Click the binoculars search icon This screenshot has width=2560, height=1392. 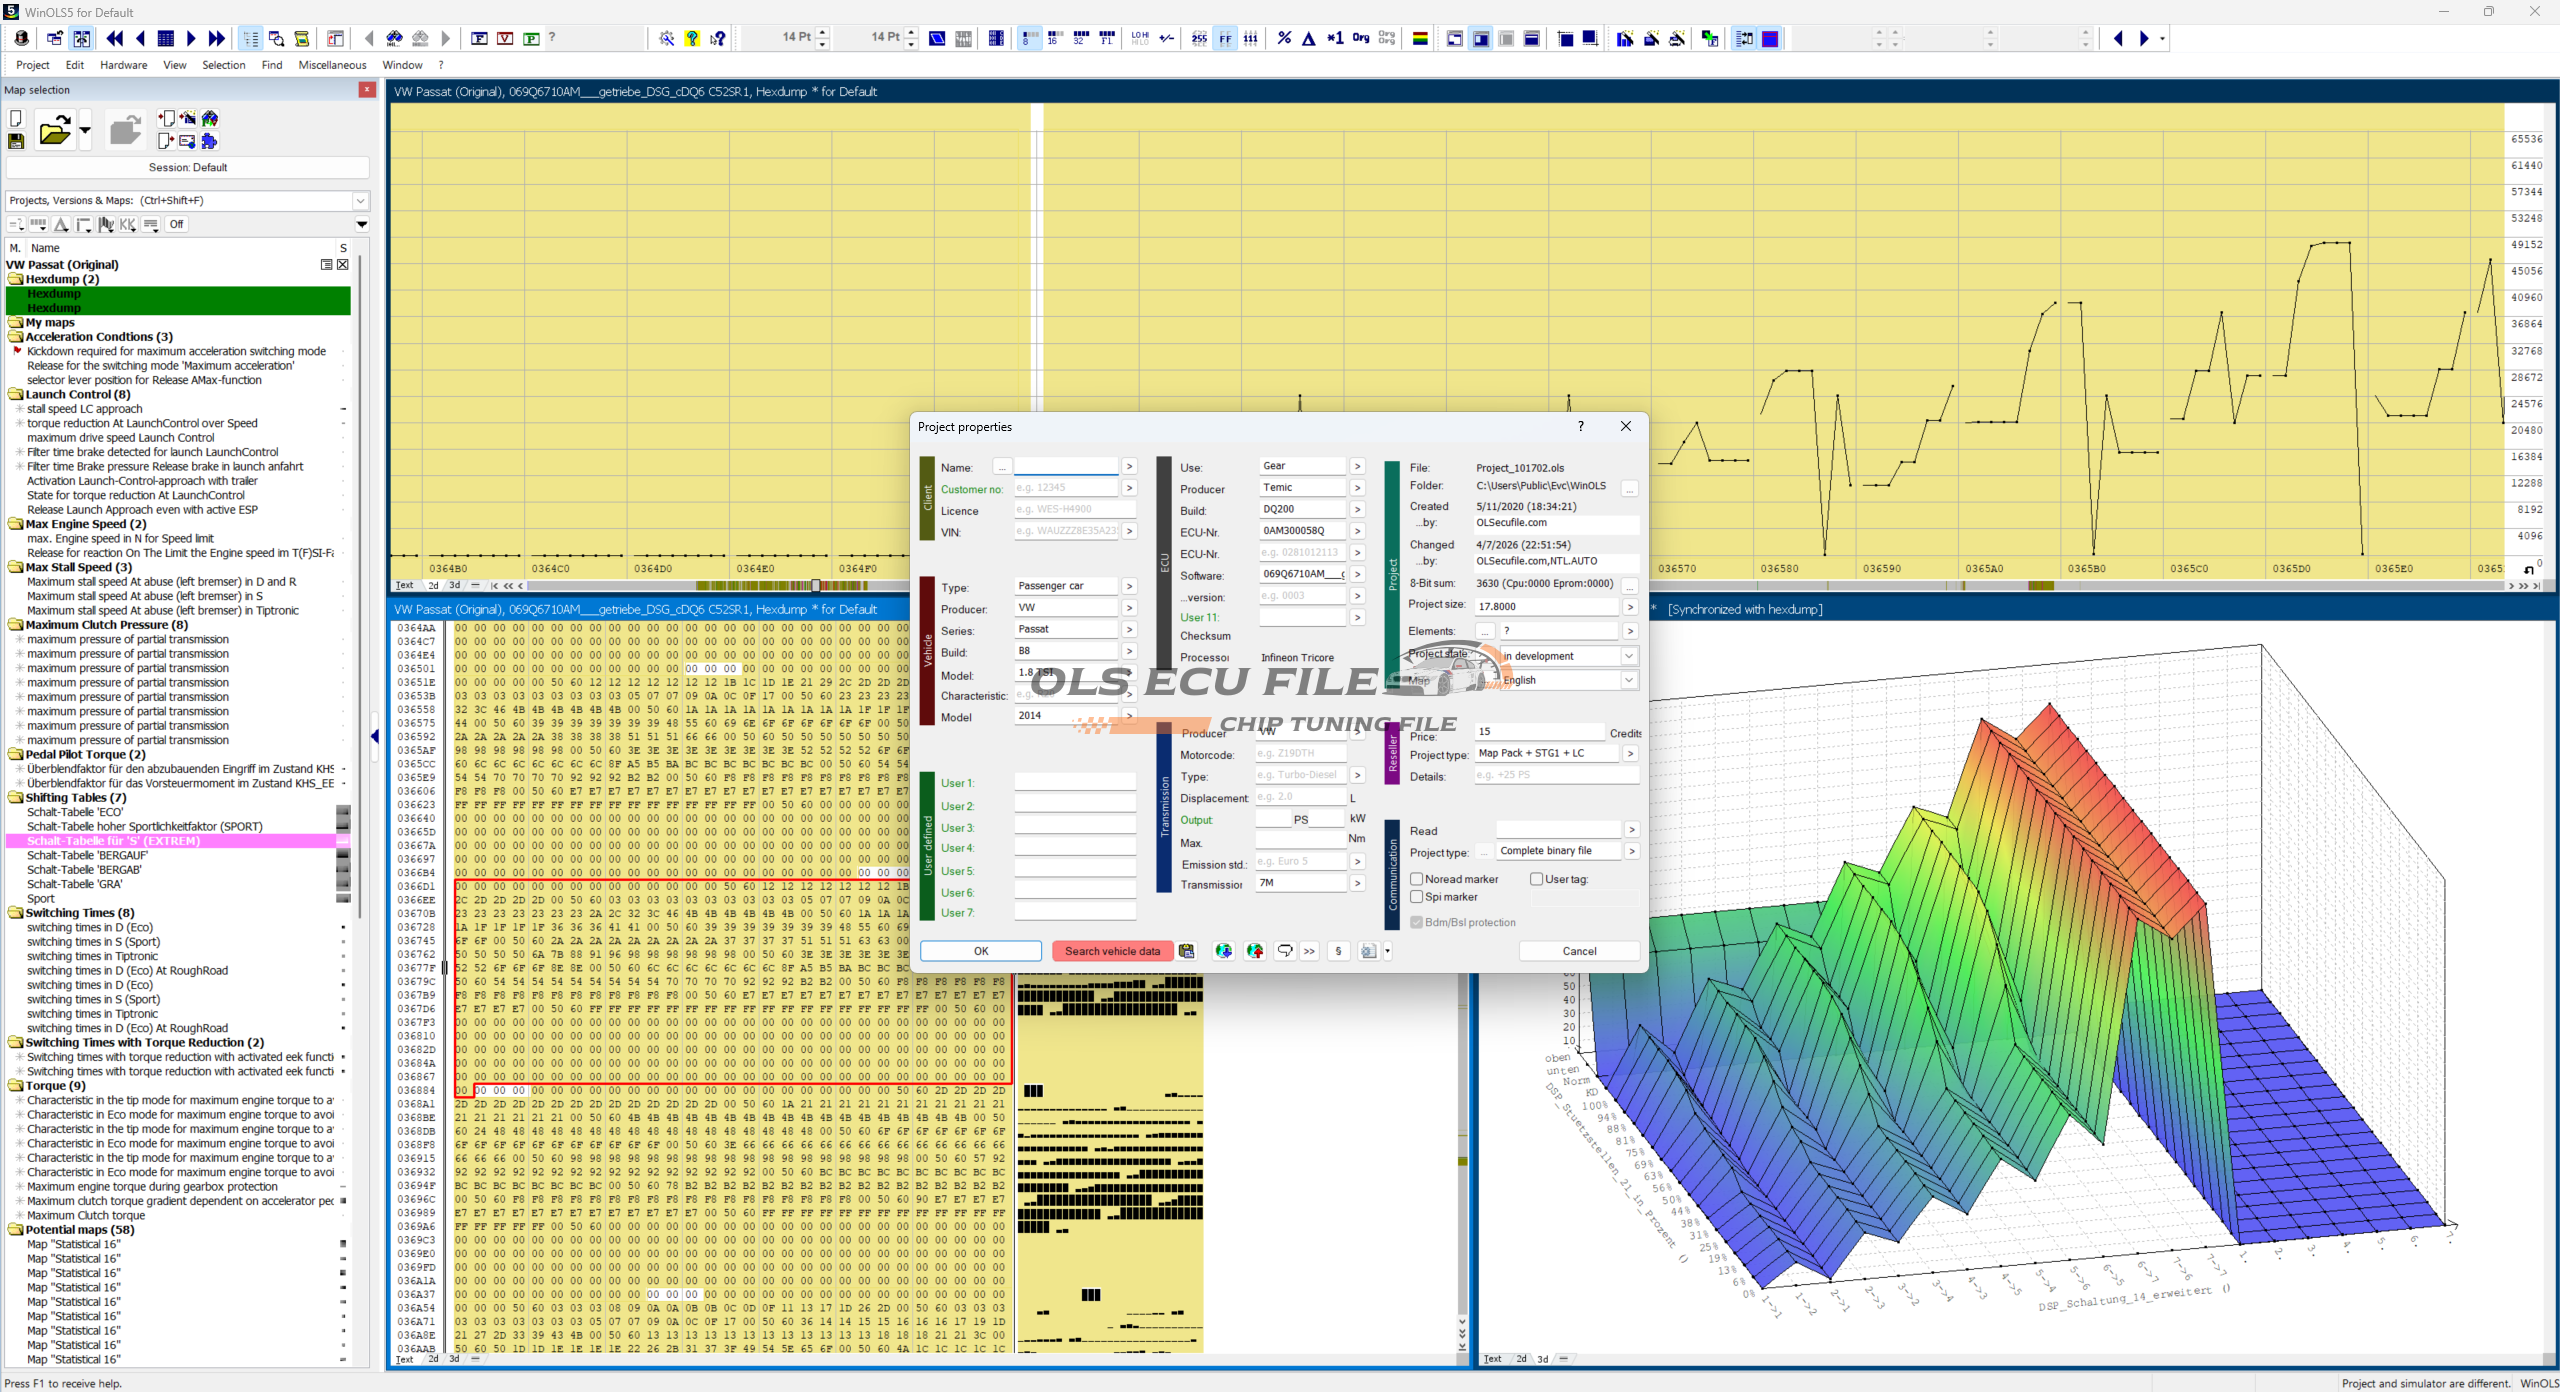(394, 39)
